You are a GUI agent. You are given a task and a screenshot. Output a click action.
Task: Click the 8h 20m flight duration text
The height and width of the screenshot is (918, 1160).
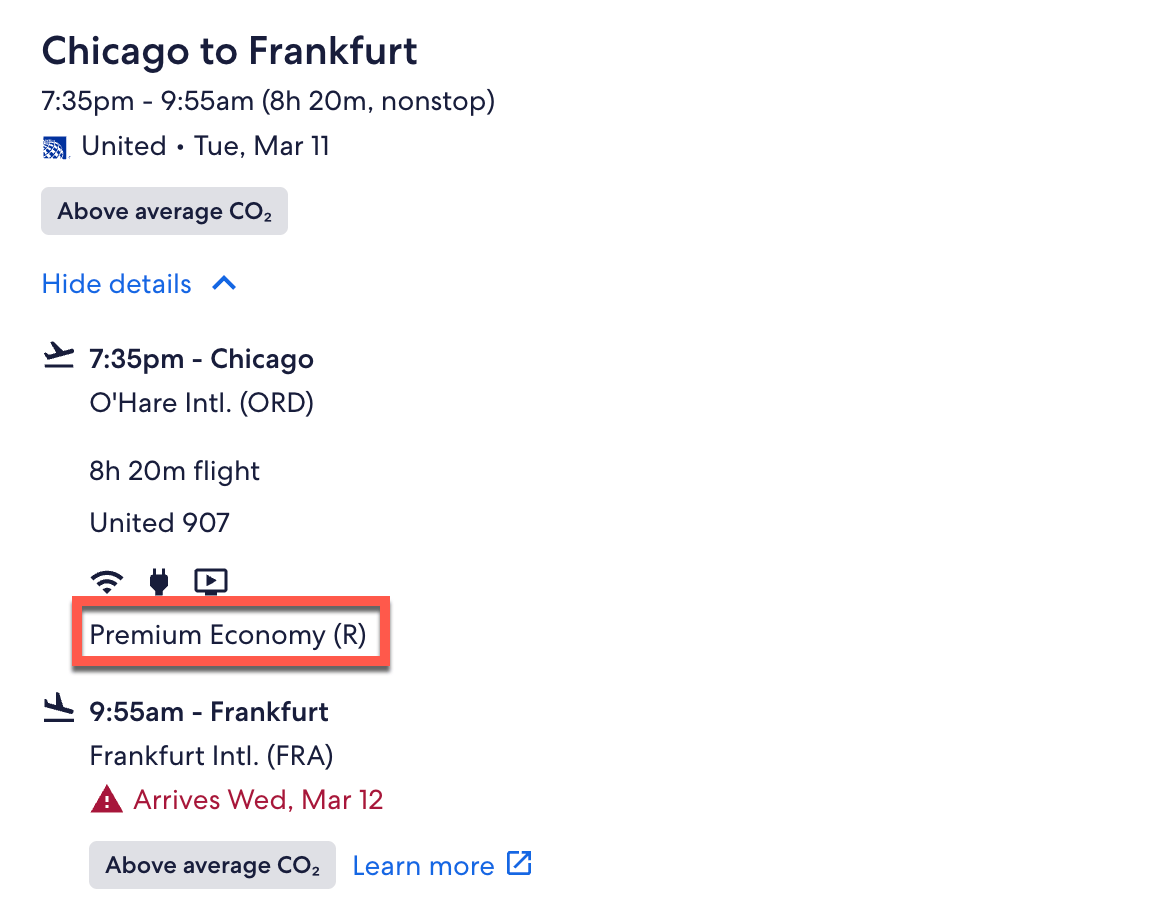pyautogui.click(x=175, y=471)
